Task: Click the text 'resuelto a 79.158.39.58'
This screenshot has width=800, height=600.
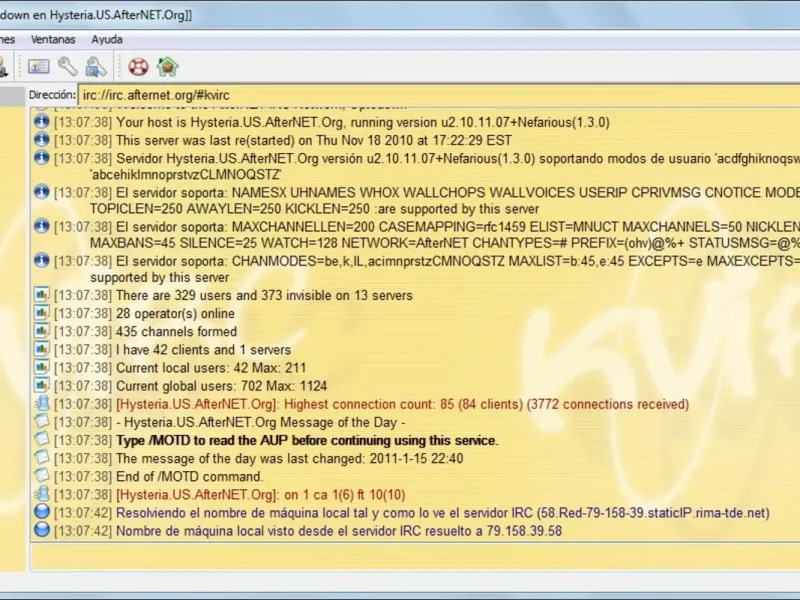Action: (492, 531)
